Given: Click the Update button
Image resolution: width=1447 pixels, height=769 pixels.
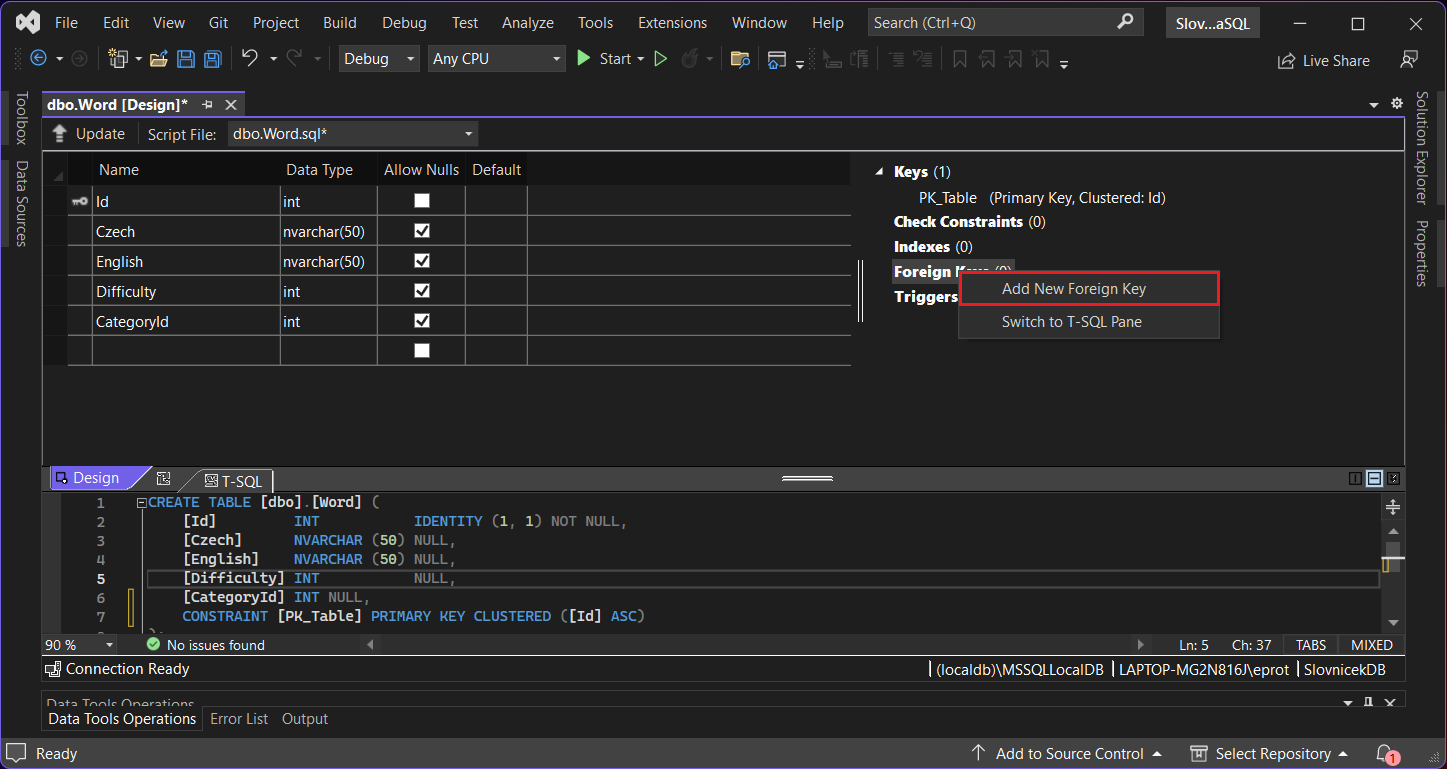Looking at the screenshot, I should click(x=89, y=134).
